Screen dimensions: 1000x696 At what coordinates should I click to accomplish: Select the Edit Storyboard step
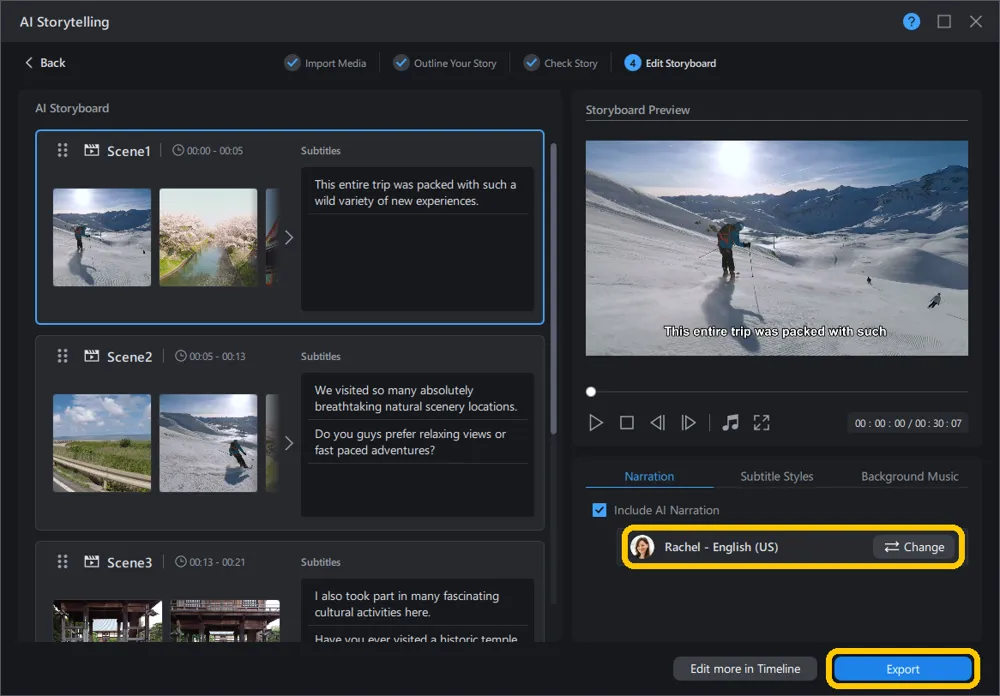coord(670,63)
